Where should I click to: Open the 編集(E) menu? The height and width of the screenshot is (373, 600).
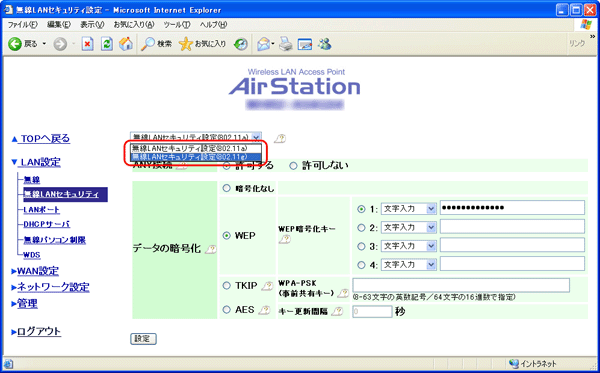59,25
